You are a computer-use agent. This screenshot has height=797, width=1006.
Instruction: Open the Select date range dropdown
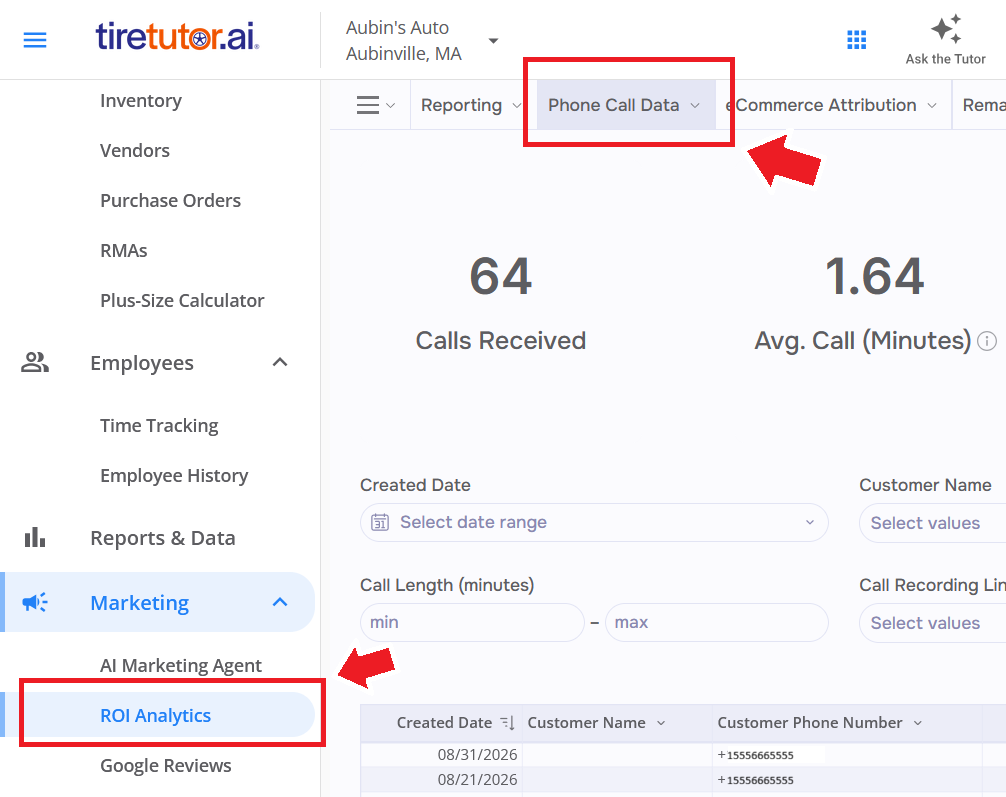(594, 522)
